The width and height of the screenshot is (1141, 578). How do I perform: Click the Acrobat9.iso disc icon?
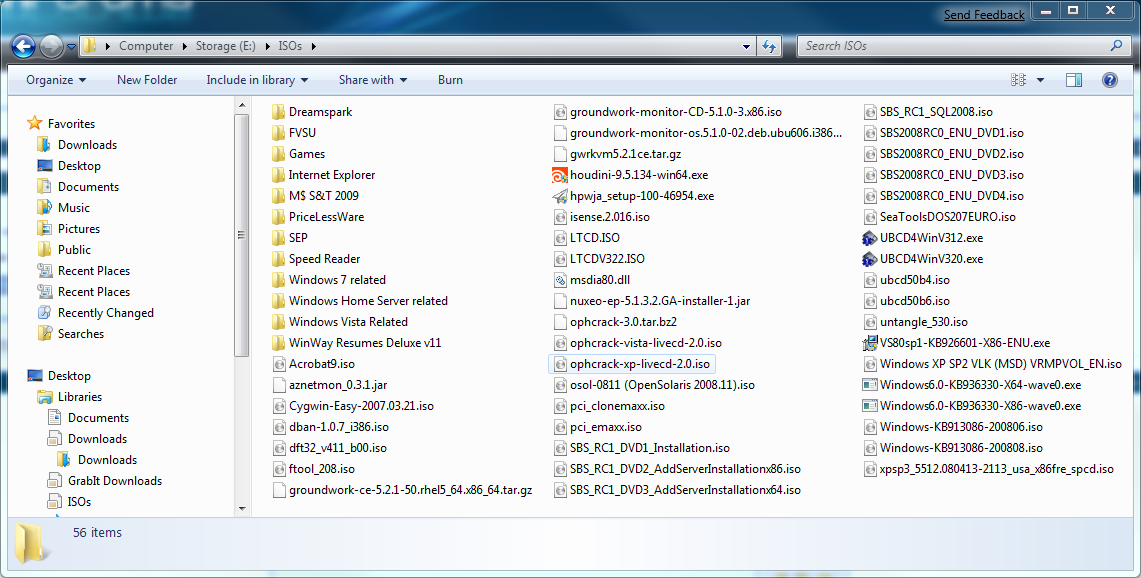pos(278,364)
